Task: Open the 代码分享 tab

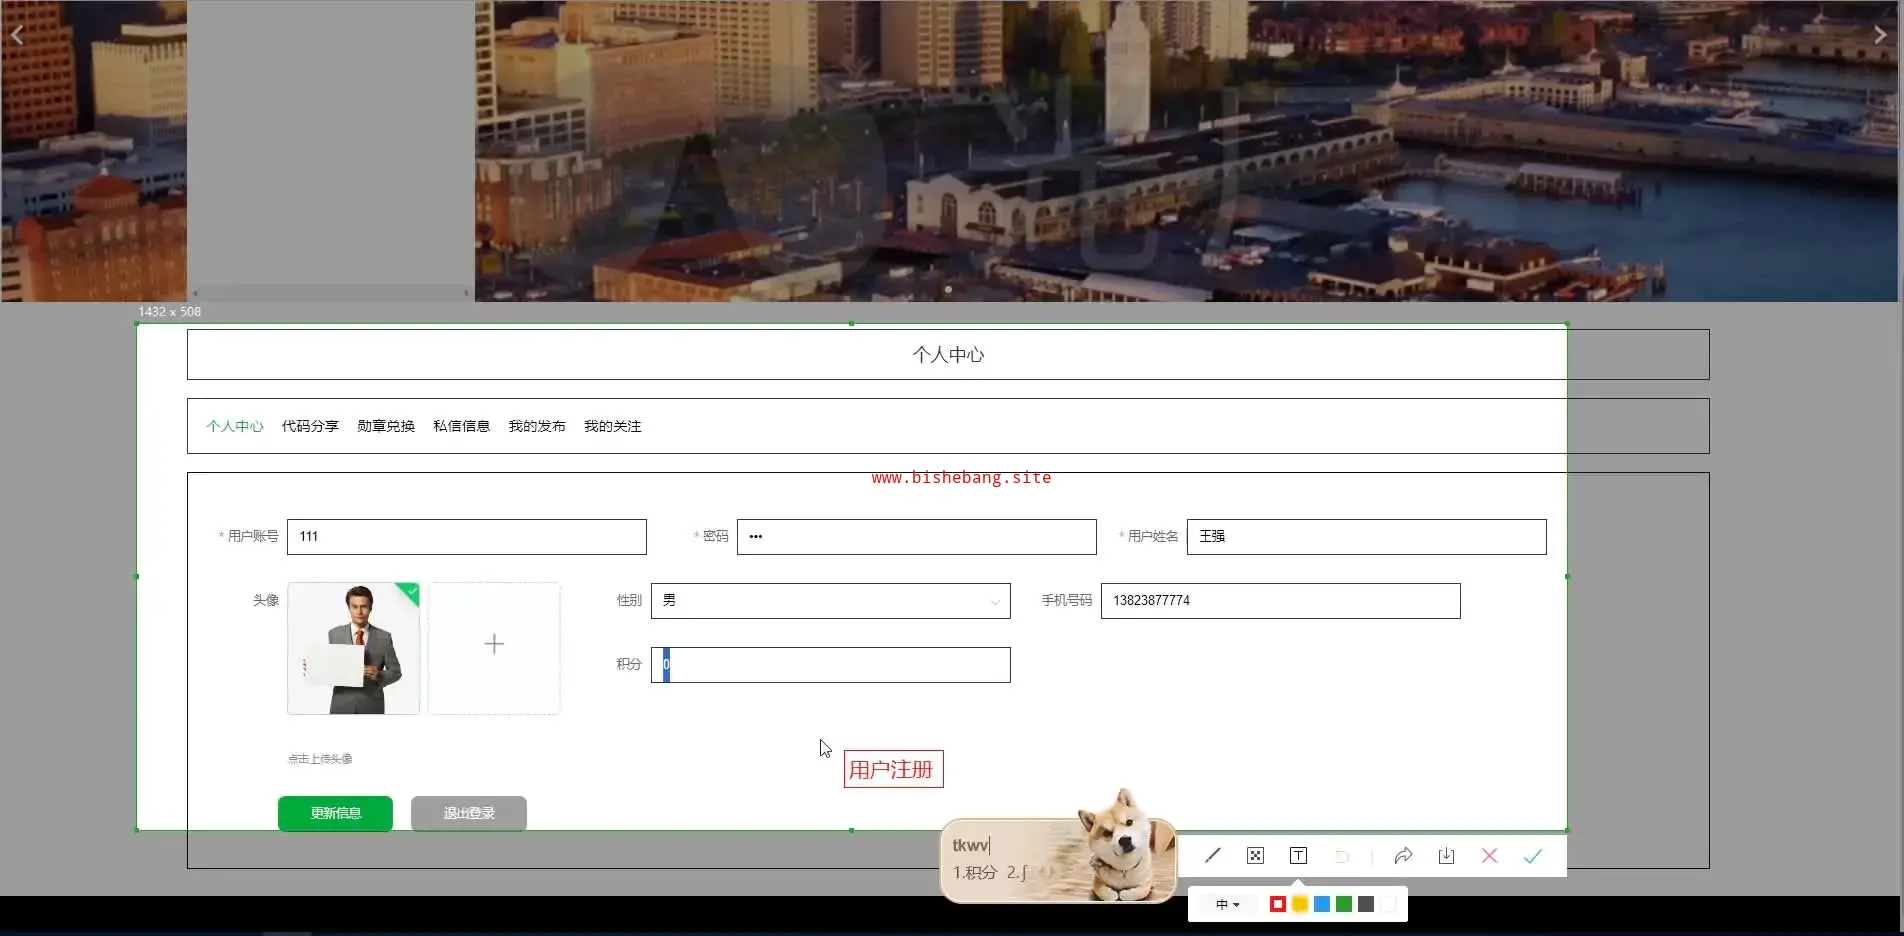Action: (310, 426)
